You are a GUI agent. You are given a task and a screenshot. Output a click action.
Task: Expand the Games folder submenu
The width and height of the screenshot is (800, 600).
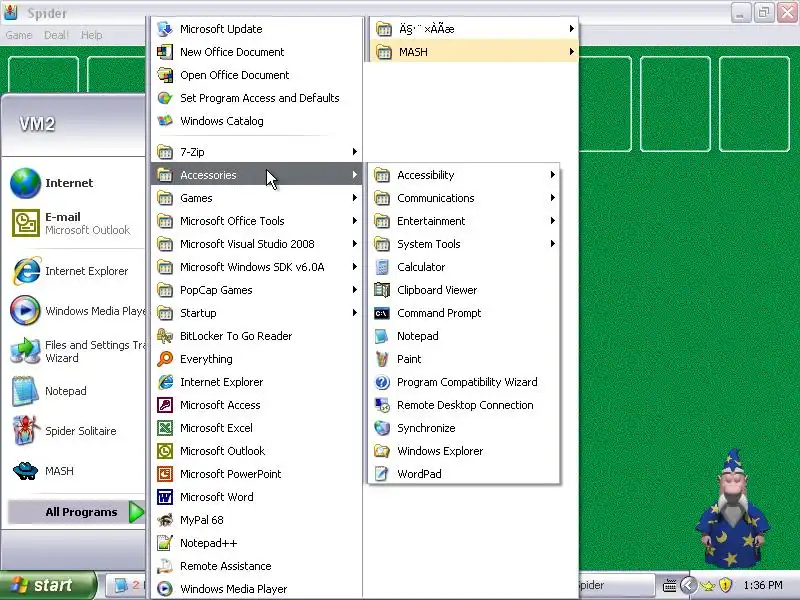click(256, 197)
